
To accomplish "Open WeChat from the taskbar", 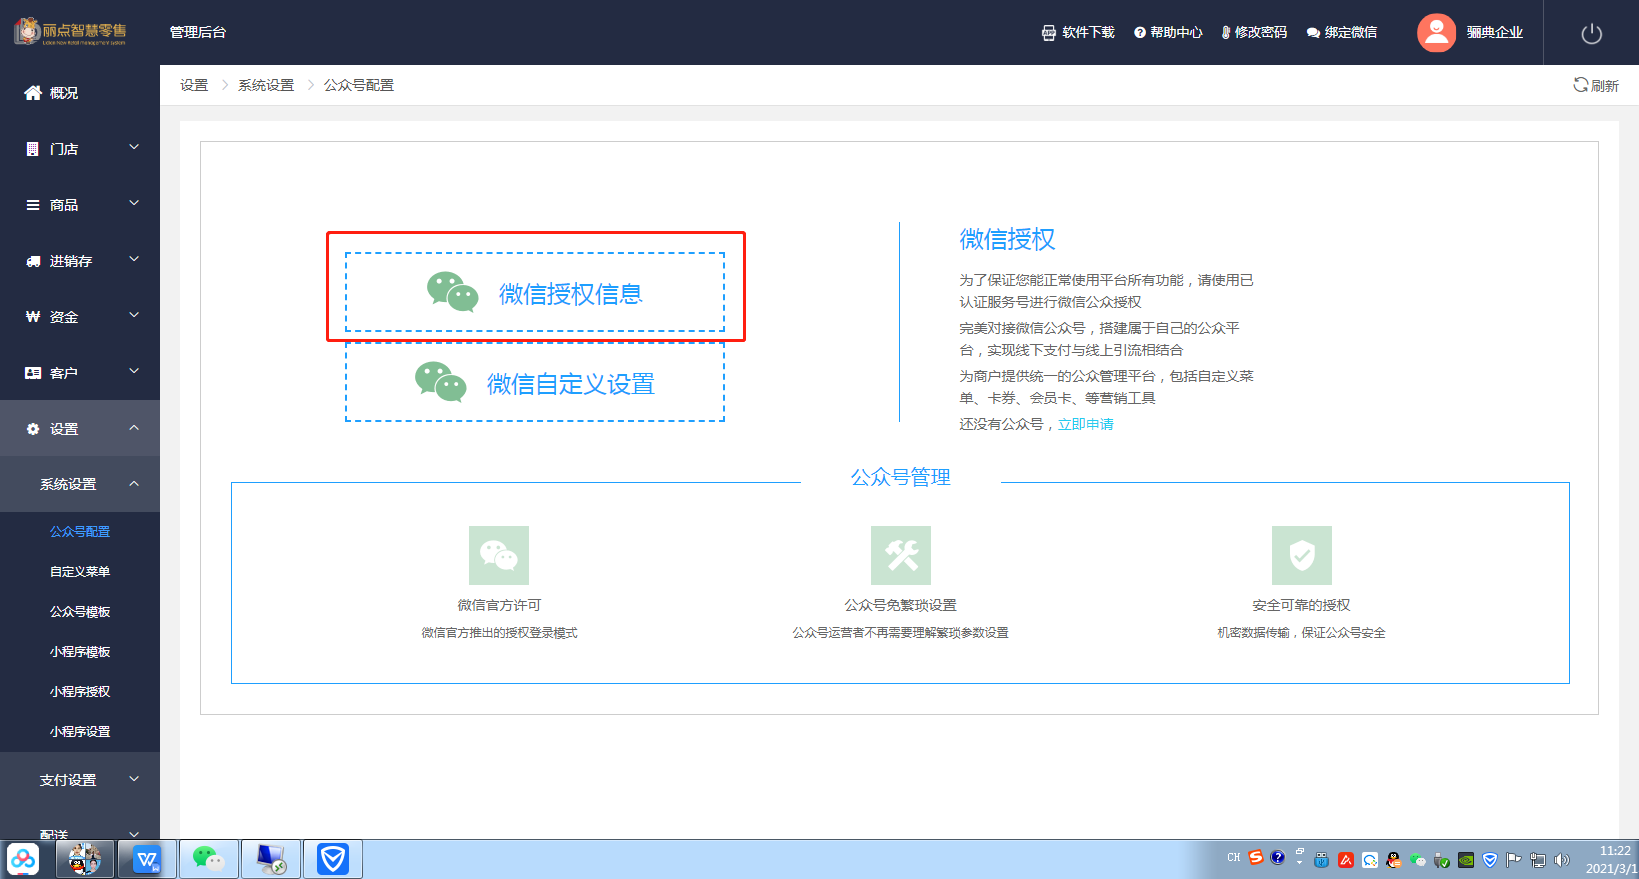I will tap(209, 859).
